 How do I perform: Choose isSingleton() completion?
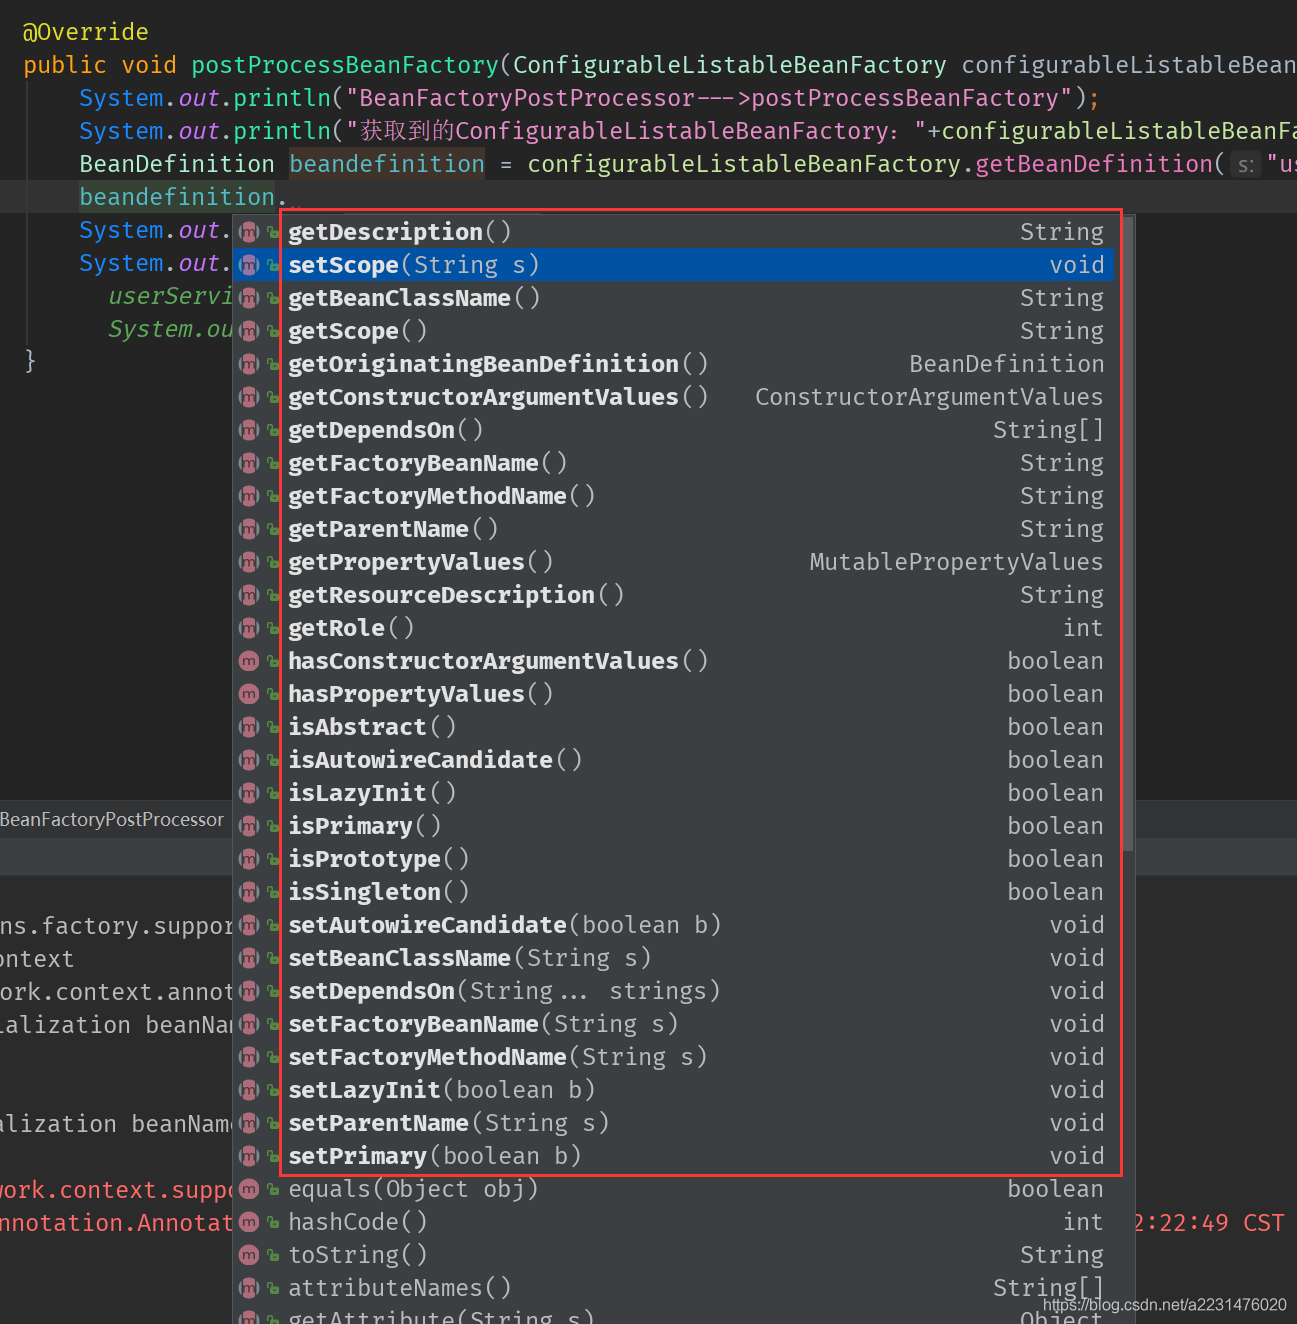pos(675,892)
